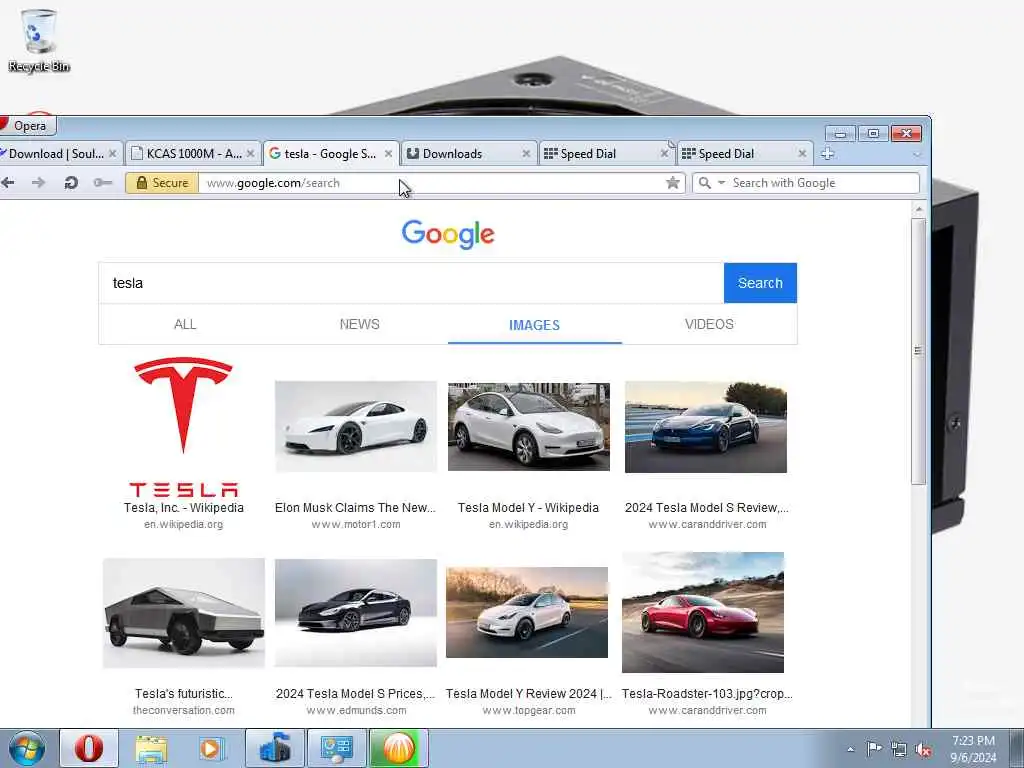Open File Explorer from taskbar
This screenshot has height=768, width=1024.
pyautogui.click(x=152, y=748)
